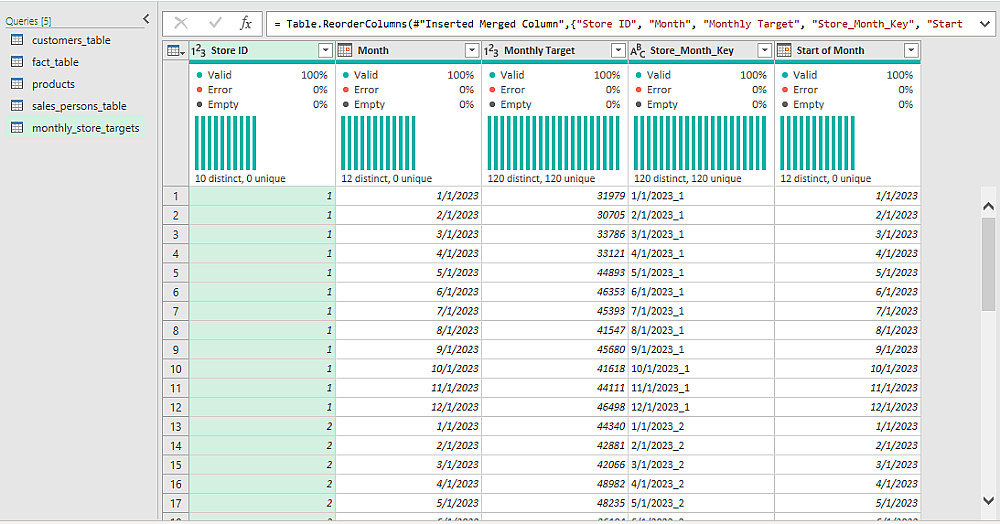Open the Month column filter dropdown
Image resolution: width=1000 pixels, height=524 pixels.
click(472, 50)
